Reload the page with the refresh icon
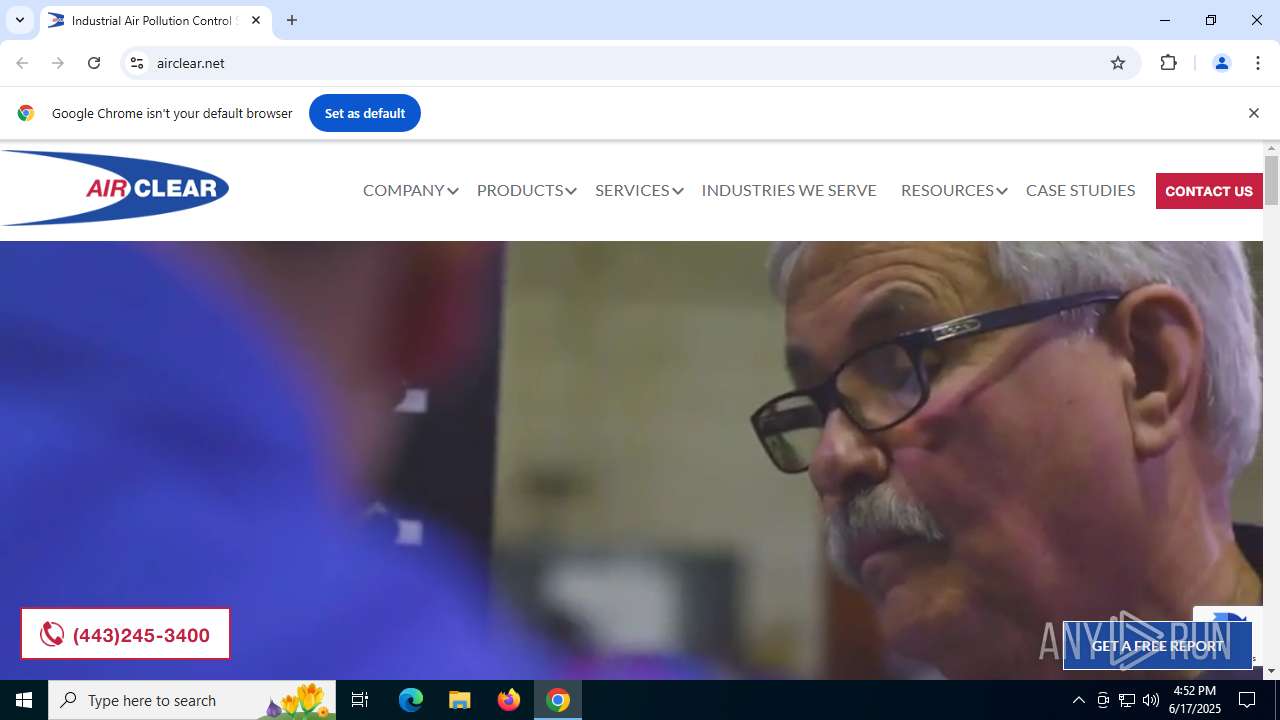This screenshot has height=720, width=1280. (94, 63)
